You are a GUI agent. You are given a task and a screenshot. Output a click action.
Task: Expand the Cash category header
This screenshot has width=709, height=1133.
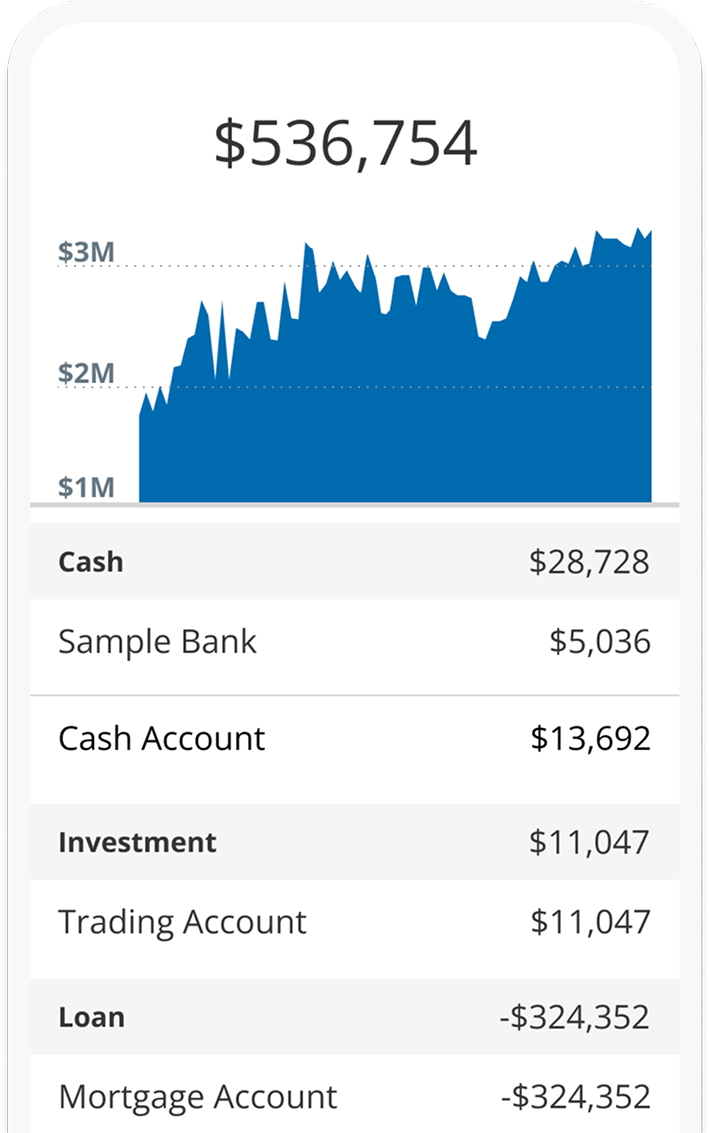point(91,562)
